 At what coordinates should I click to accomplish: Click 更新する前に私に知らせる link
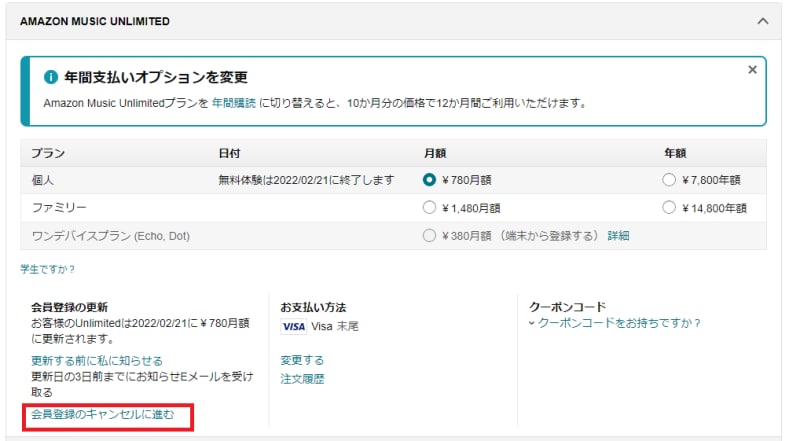[x=96, y=360]
